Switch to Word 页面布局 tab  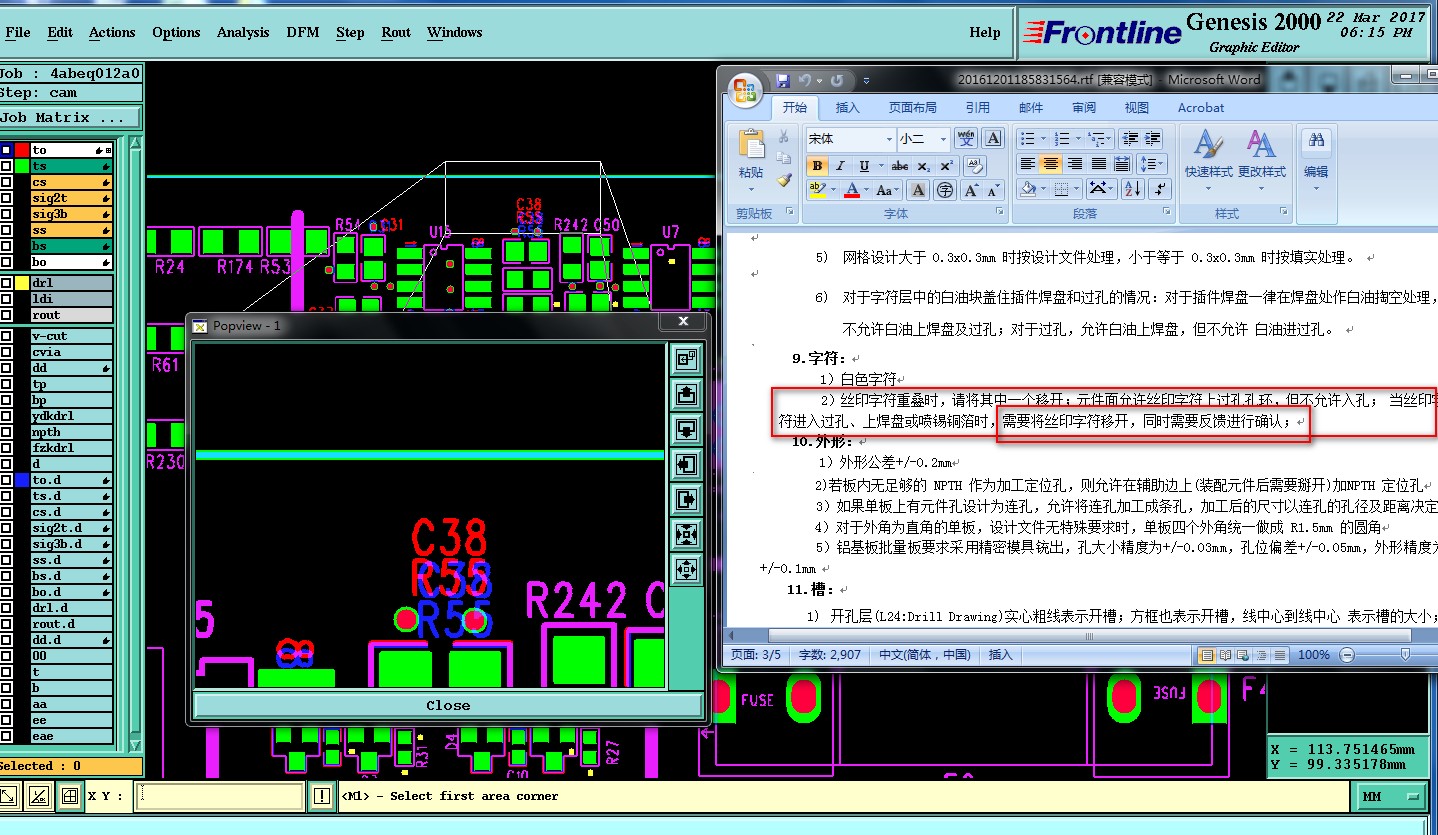coord(912,108)
